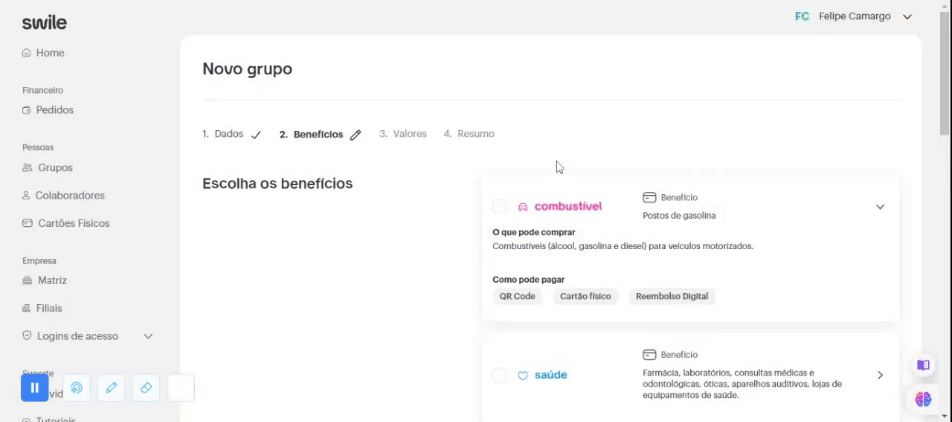This screenshot has height=422, width=952.
Task: Click the Home house icon
Action: [x=26, y=53]
